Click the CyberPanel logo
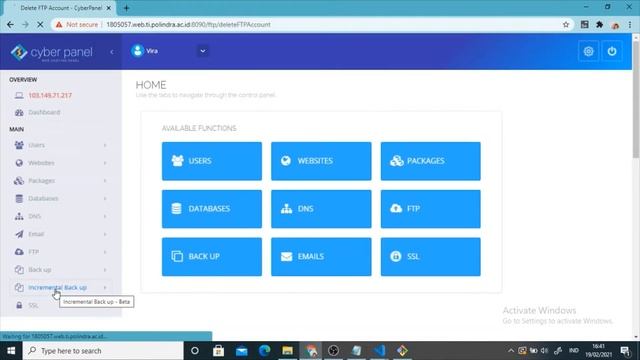 click(x=51, y=53)
